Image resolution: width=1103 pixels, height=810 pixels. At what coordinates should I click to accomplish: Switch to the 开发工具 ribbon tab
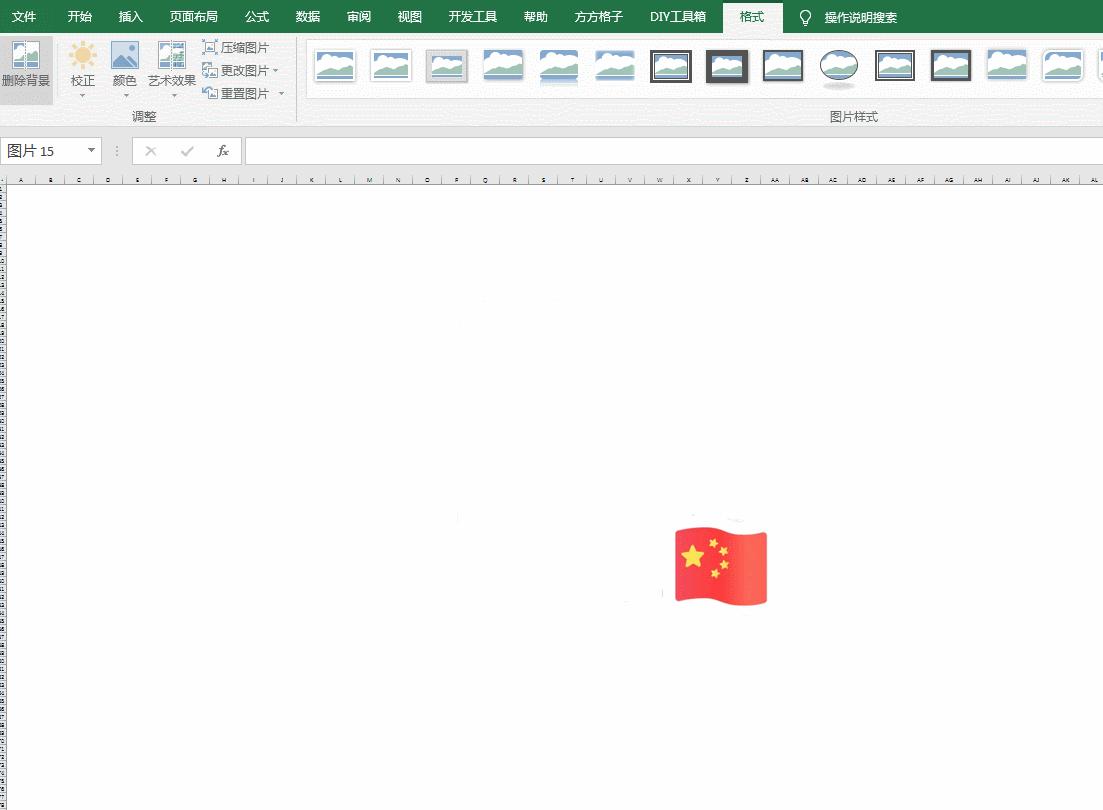tap(473, 16)
